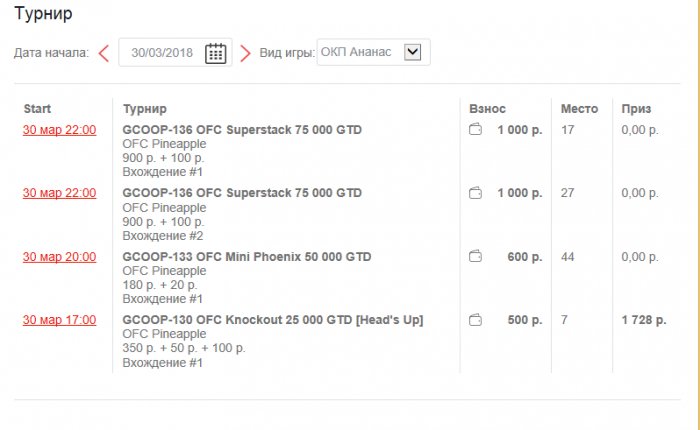The image size is (700, 430).
Task: Sort by the Место column header
Action: [x=579, y=108]
